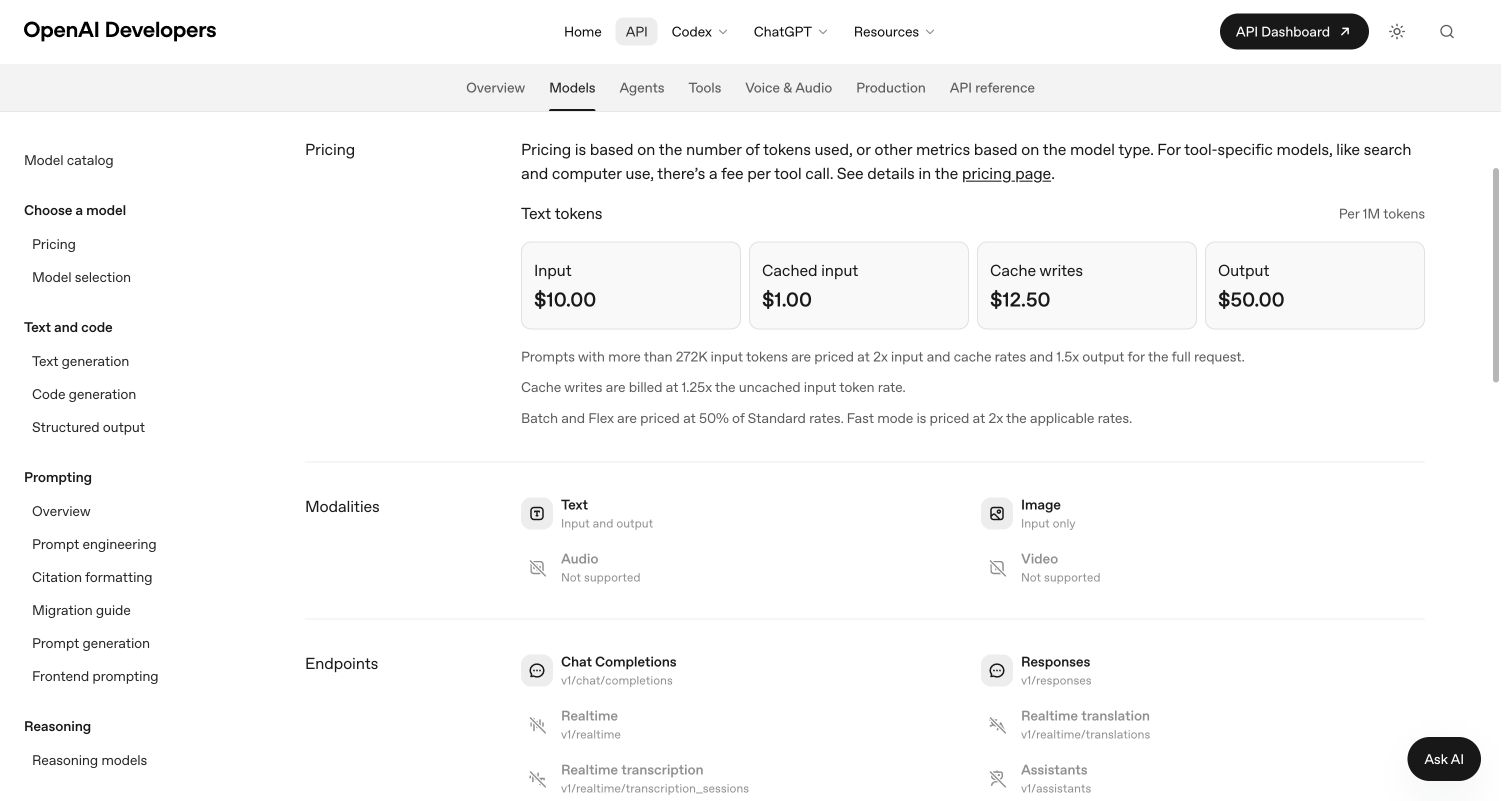The height and width of the screenshot is (801, 1512).
Task: Open Code generation in the sidebar
Action: pyautogui.click(x=84, y=394)
